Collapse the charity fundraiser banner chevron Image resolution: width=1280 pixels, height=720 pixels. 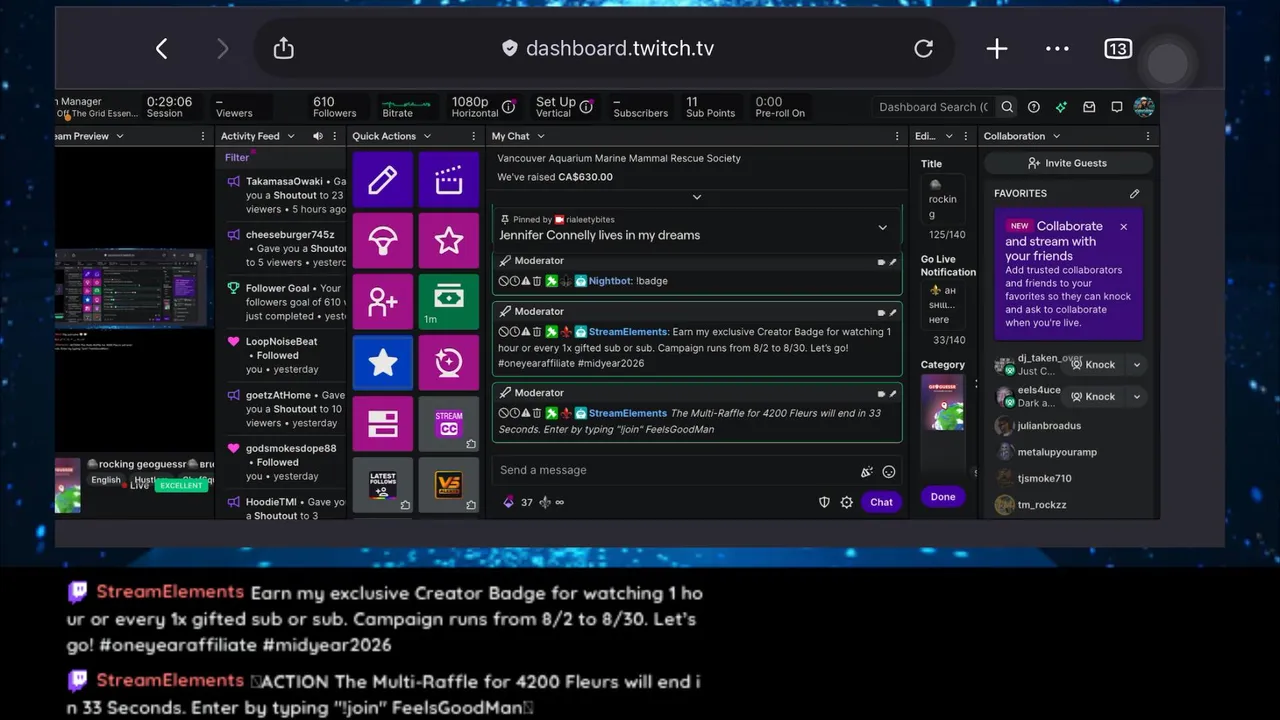pos(697,197)
